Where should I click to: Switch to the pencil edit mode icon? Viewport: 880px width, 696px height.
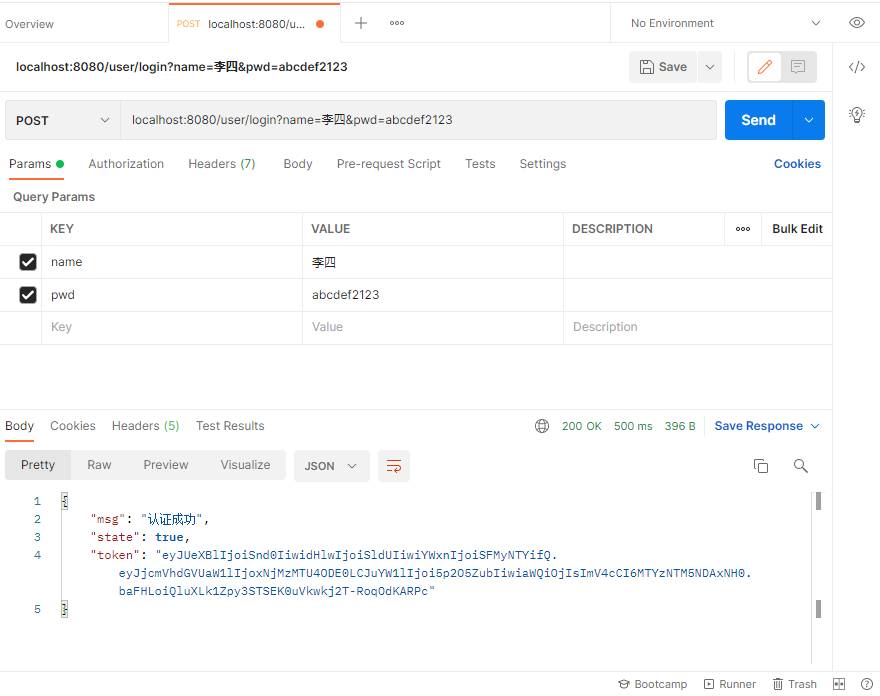(764, 67)
